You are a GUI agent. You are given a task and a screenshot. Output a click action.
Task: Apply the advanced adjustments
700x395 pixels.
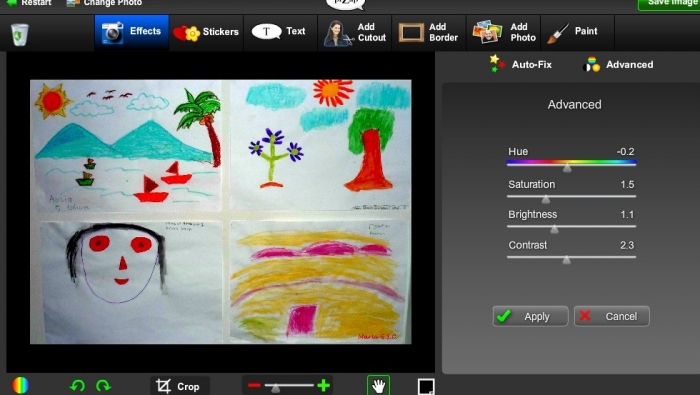(x=530, y=316)
